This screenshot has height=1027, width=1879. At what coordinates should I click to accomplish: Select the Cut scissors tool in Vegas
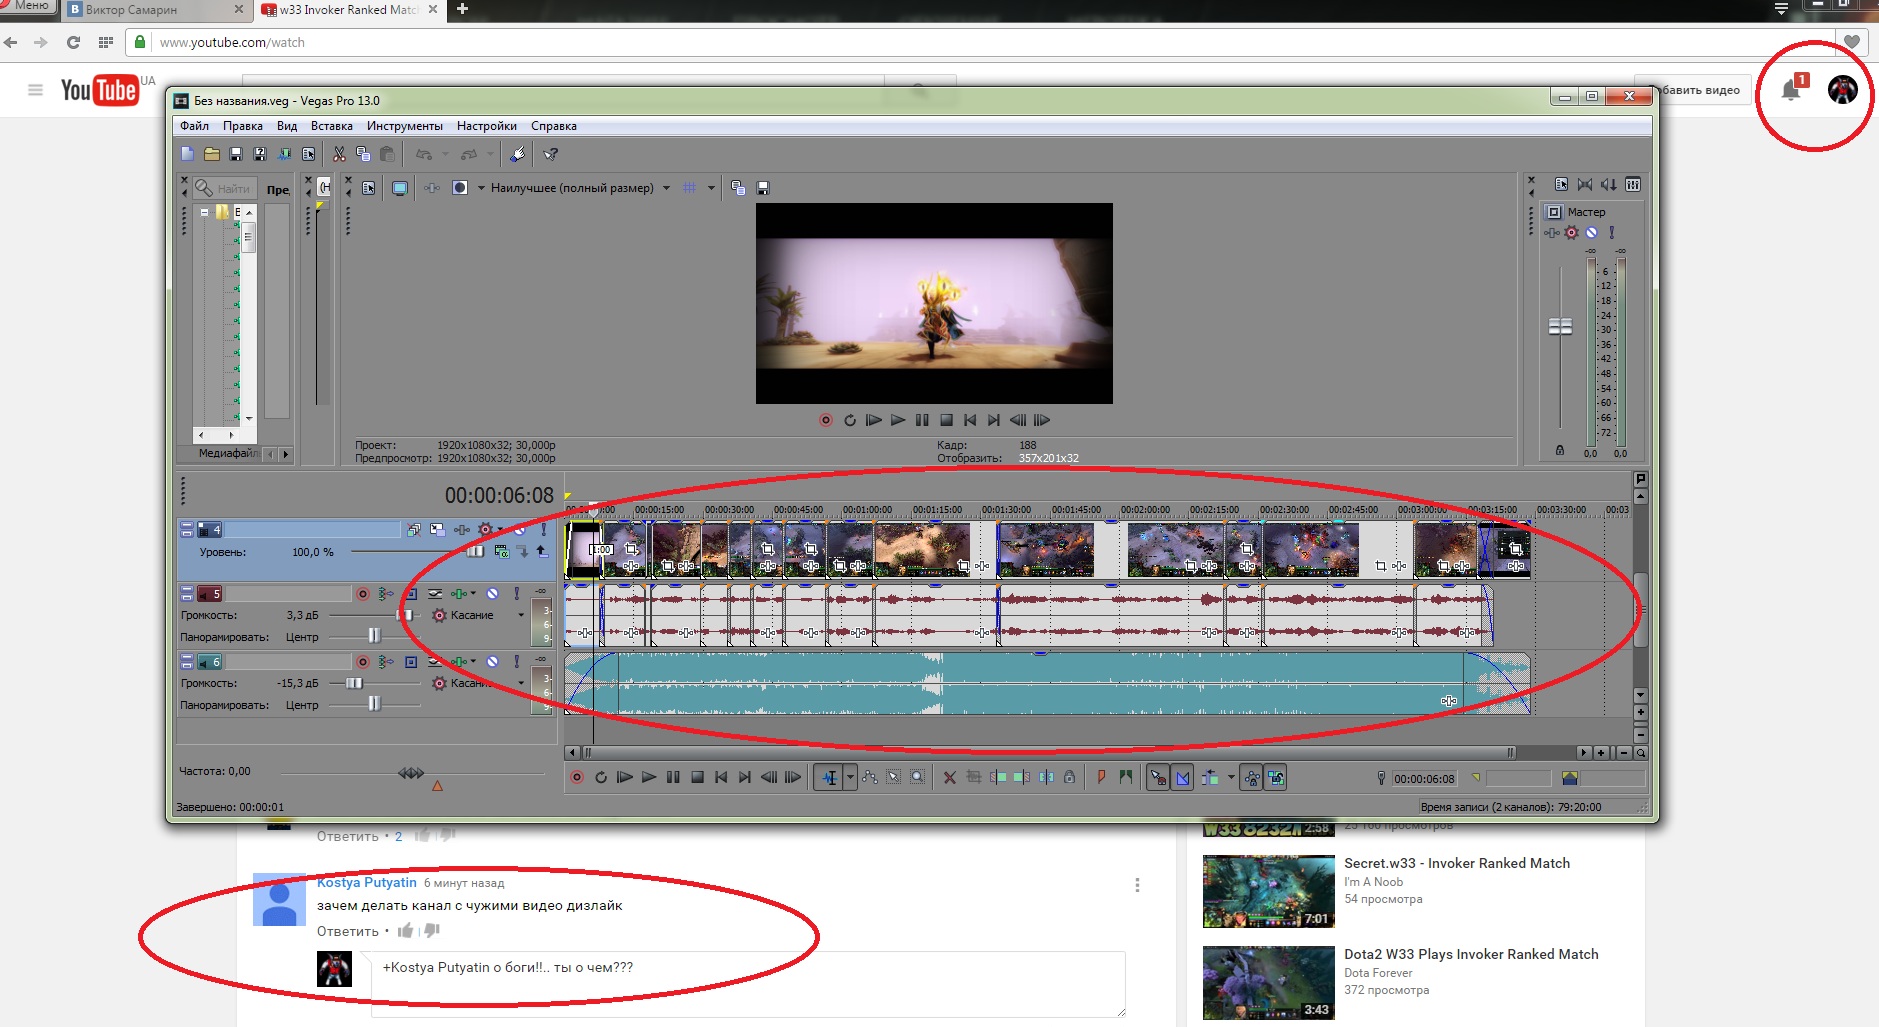339,154
